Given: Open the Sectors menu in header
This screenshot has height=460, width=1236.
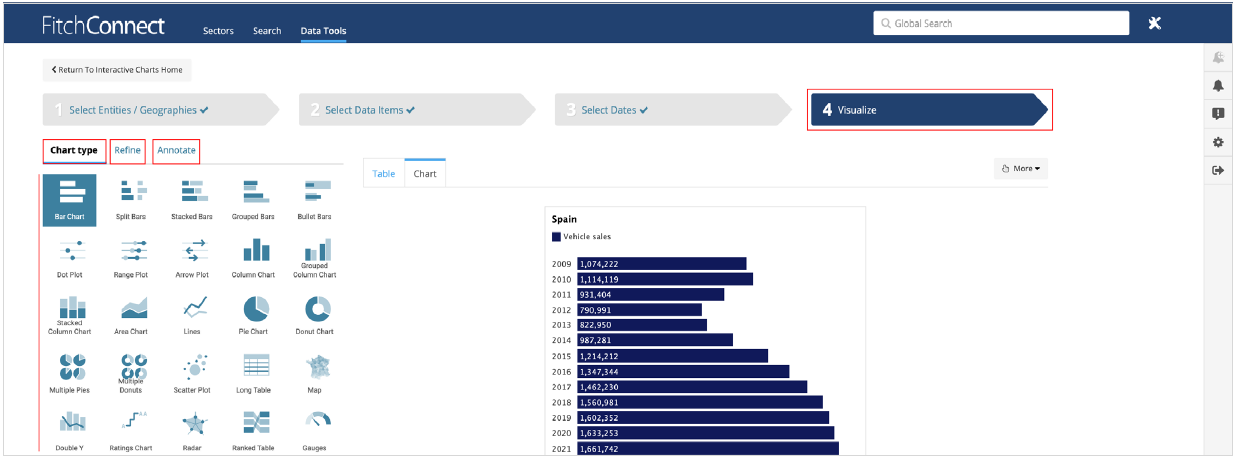Looking at the screenshot, I should point(218,31).
